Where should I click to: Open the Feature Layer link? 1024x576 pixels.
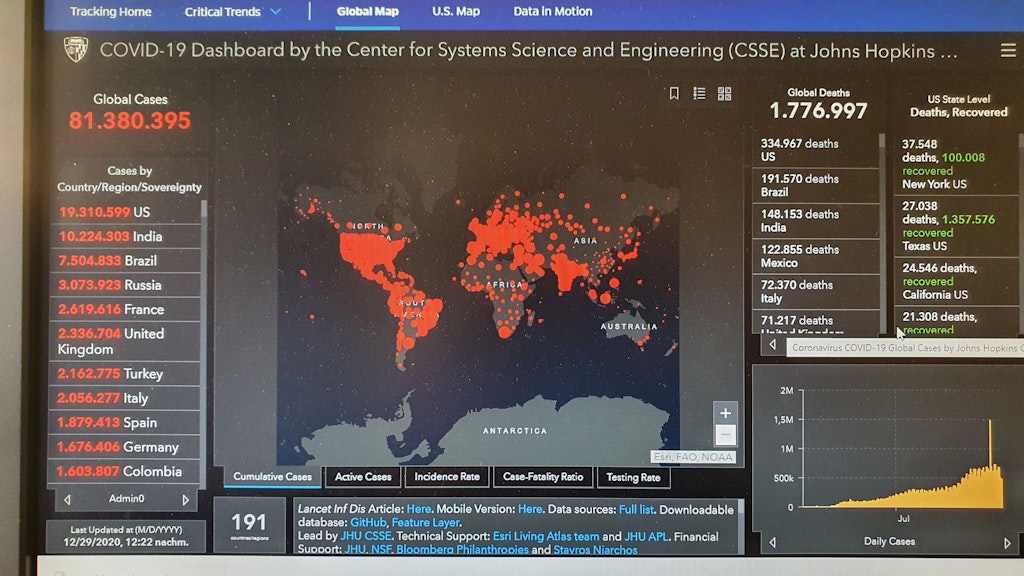tap(426, 522)
